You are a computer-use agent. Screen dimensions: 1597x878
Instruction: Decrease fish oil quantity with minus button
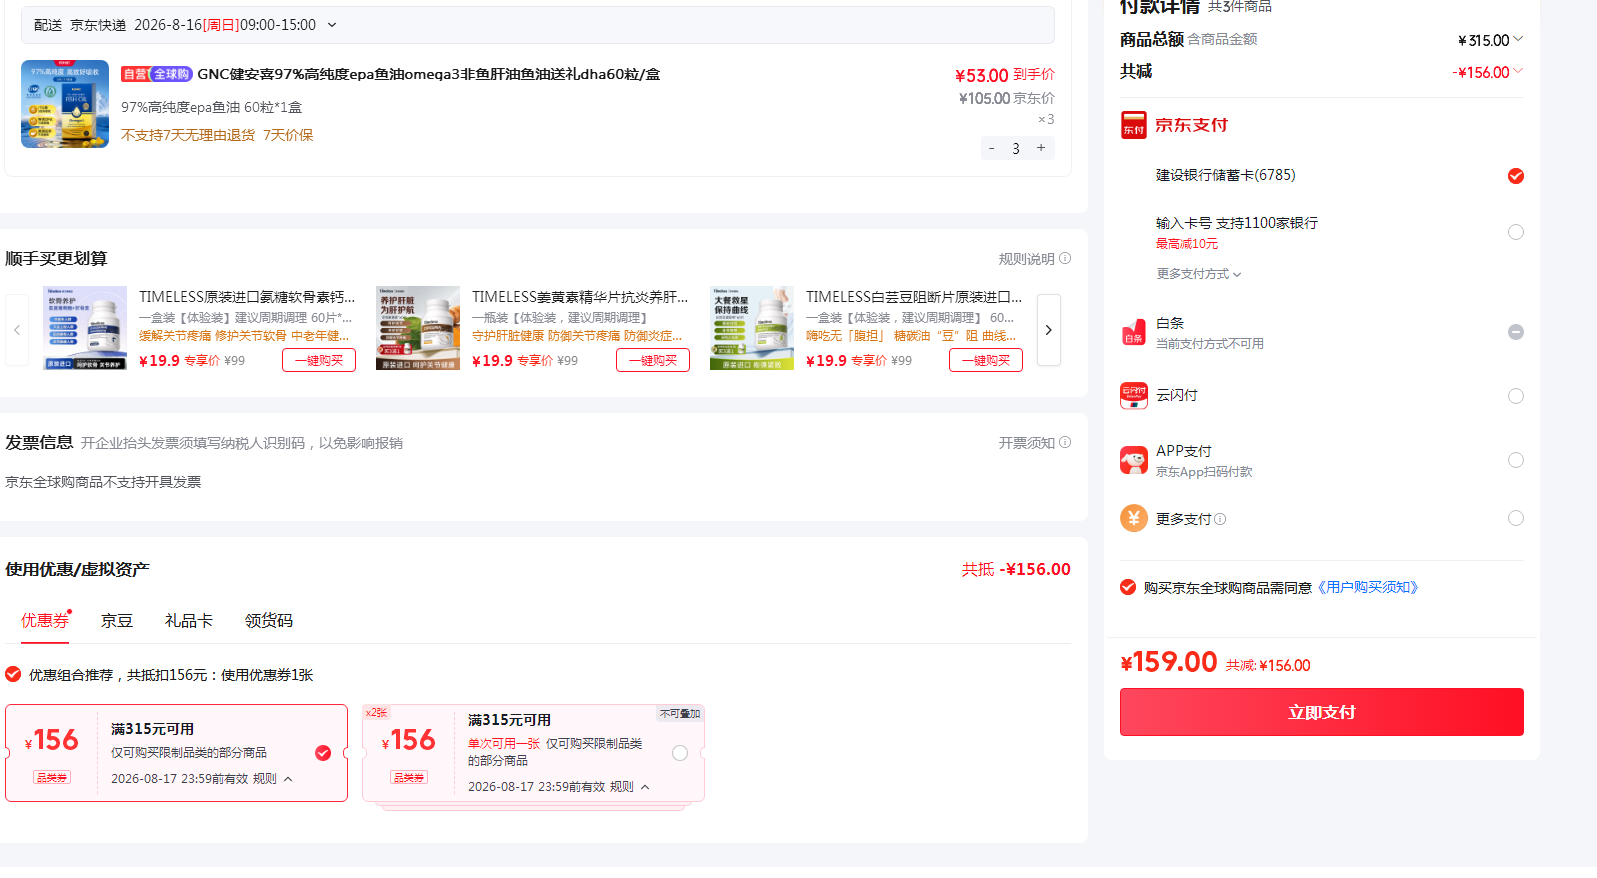991,148
